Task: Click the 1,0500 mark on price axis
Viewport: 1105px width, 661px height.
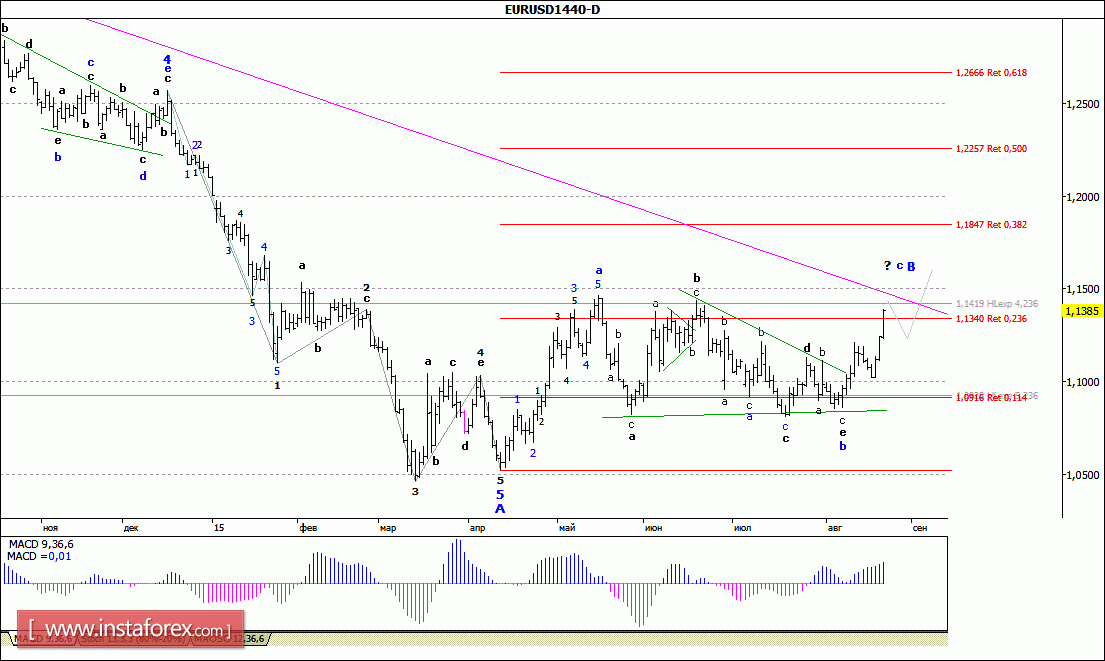Action: 1083,476
